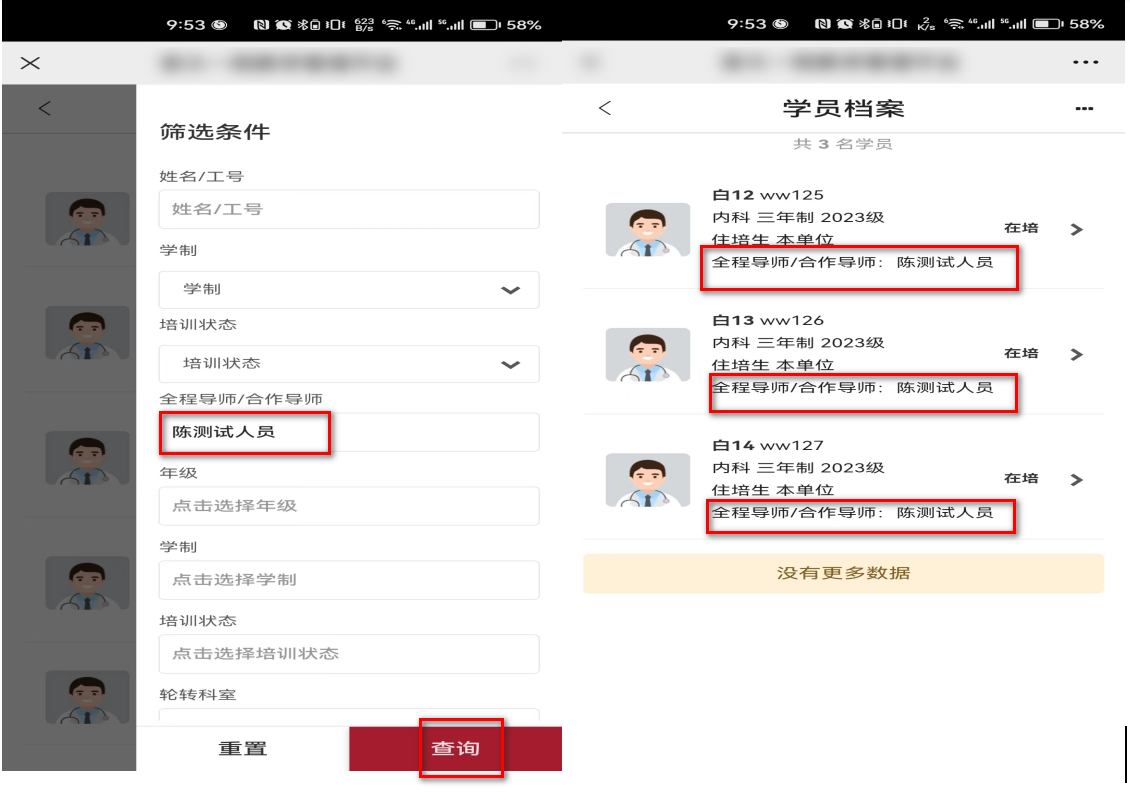
Task: Click the 轮转科室 label
Action: (x=197, y=695)
